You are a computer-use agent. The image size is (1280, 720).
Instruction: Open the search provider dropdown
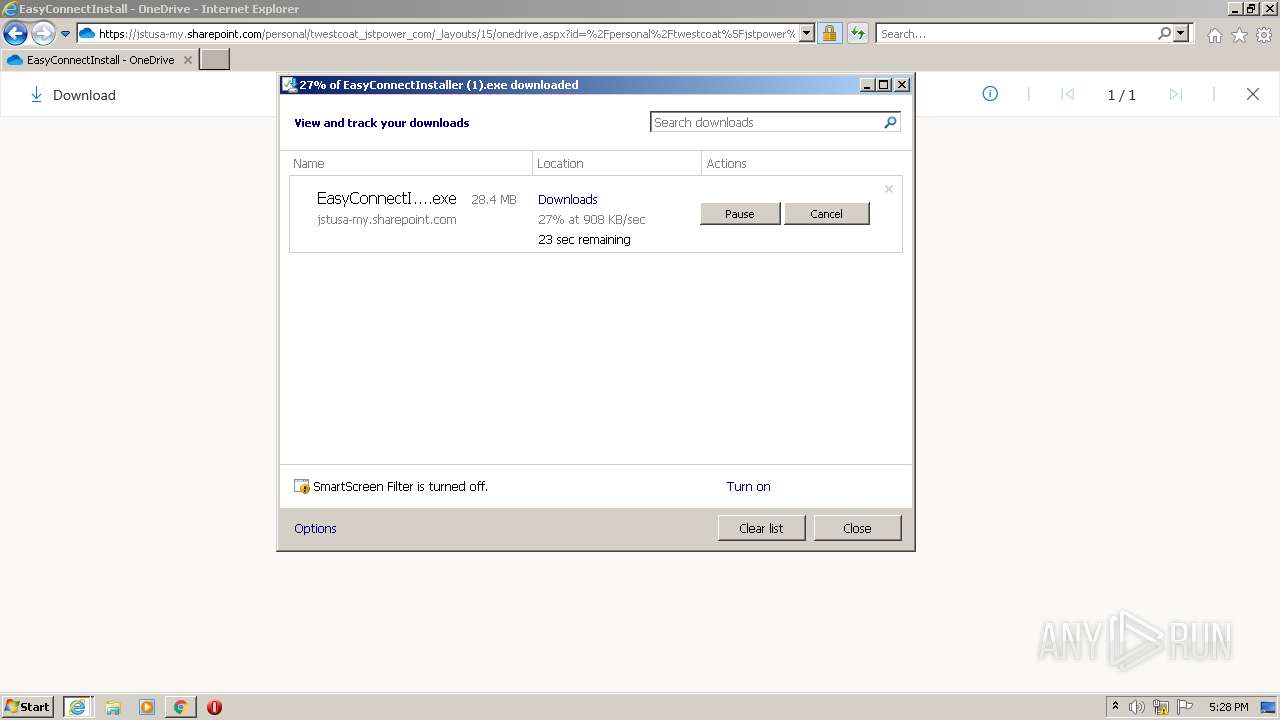(1181, 33)
